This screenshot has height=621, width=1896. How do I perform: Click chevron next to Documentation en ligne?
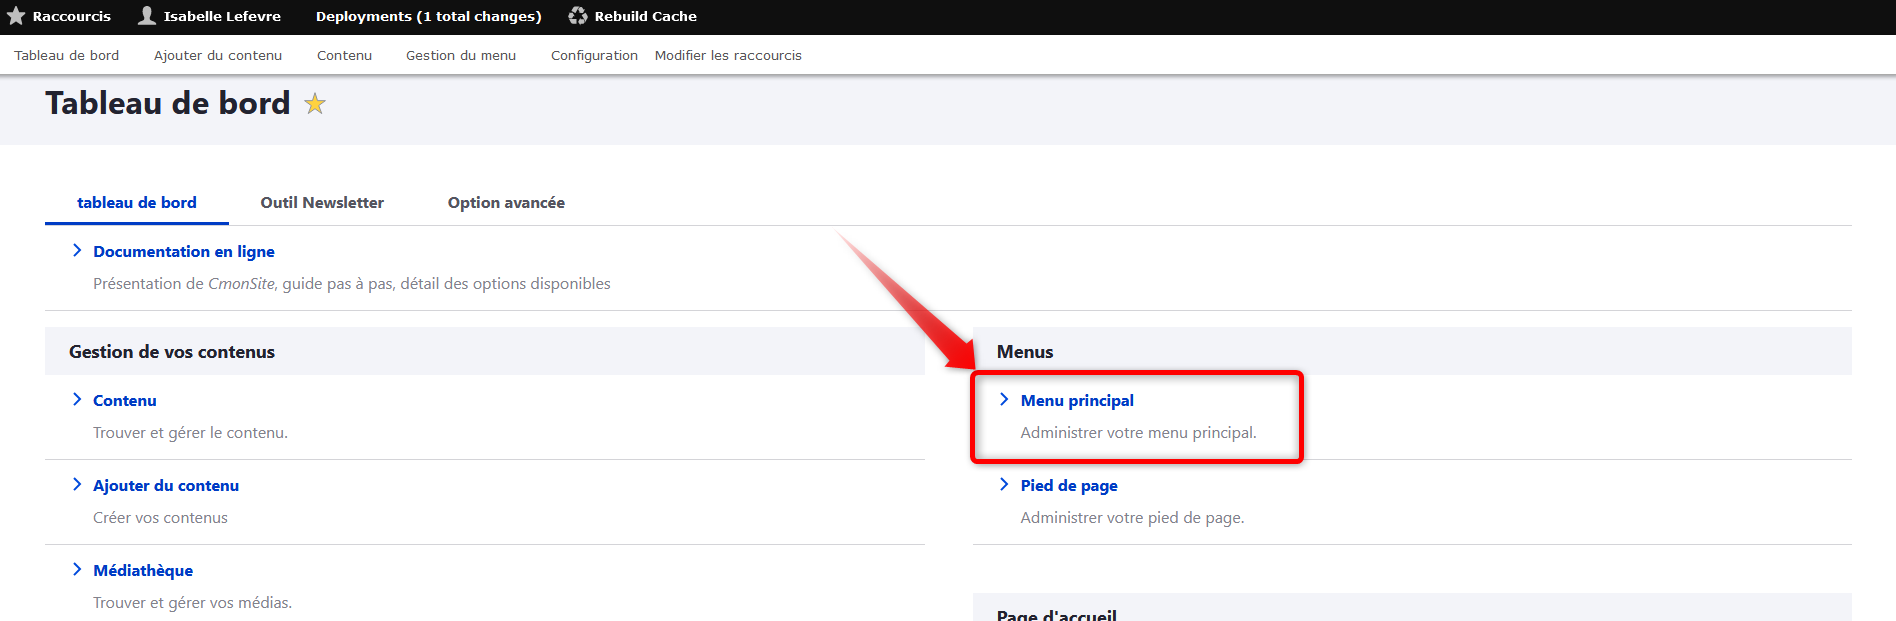(x=77, y=251)
